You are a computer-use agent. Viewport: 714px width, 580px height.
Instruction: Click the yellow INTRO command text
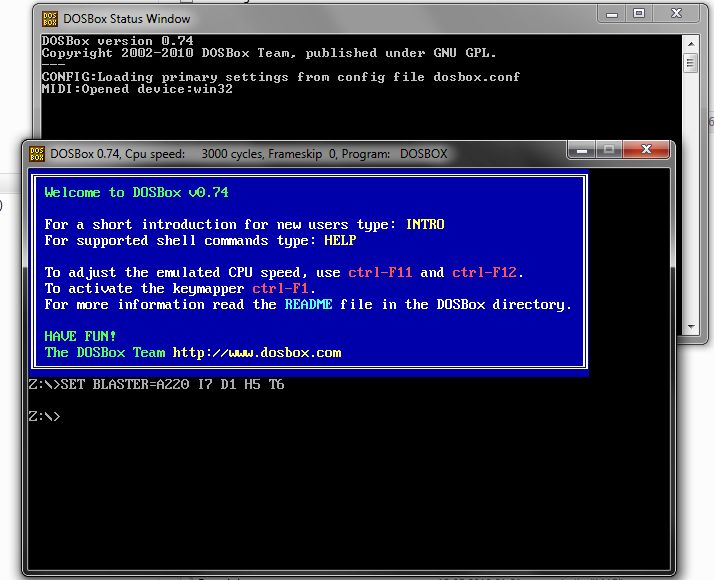(425, 224)
